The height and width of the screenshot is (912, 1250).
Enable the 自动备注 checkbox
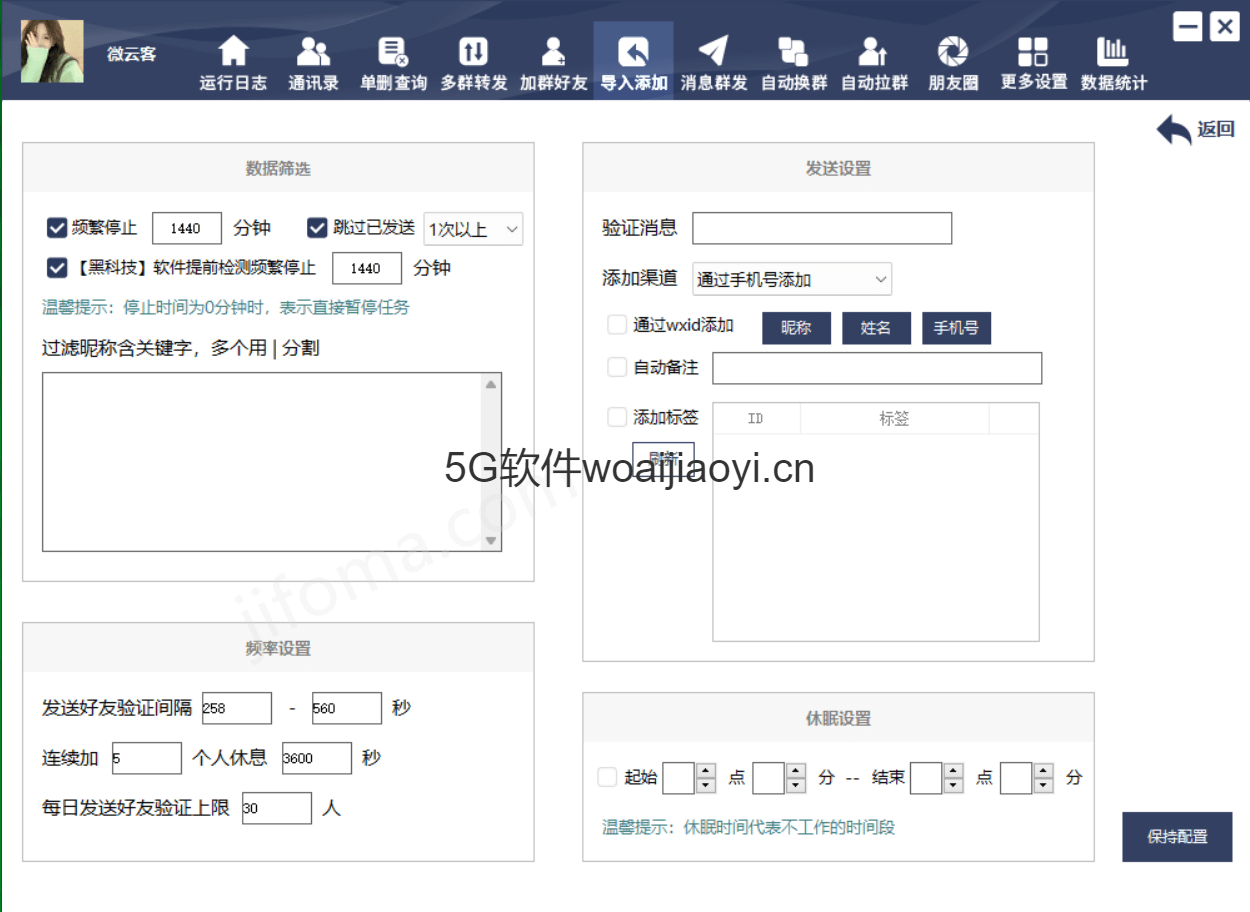[x=617, y=367]
